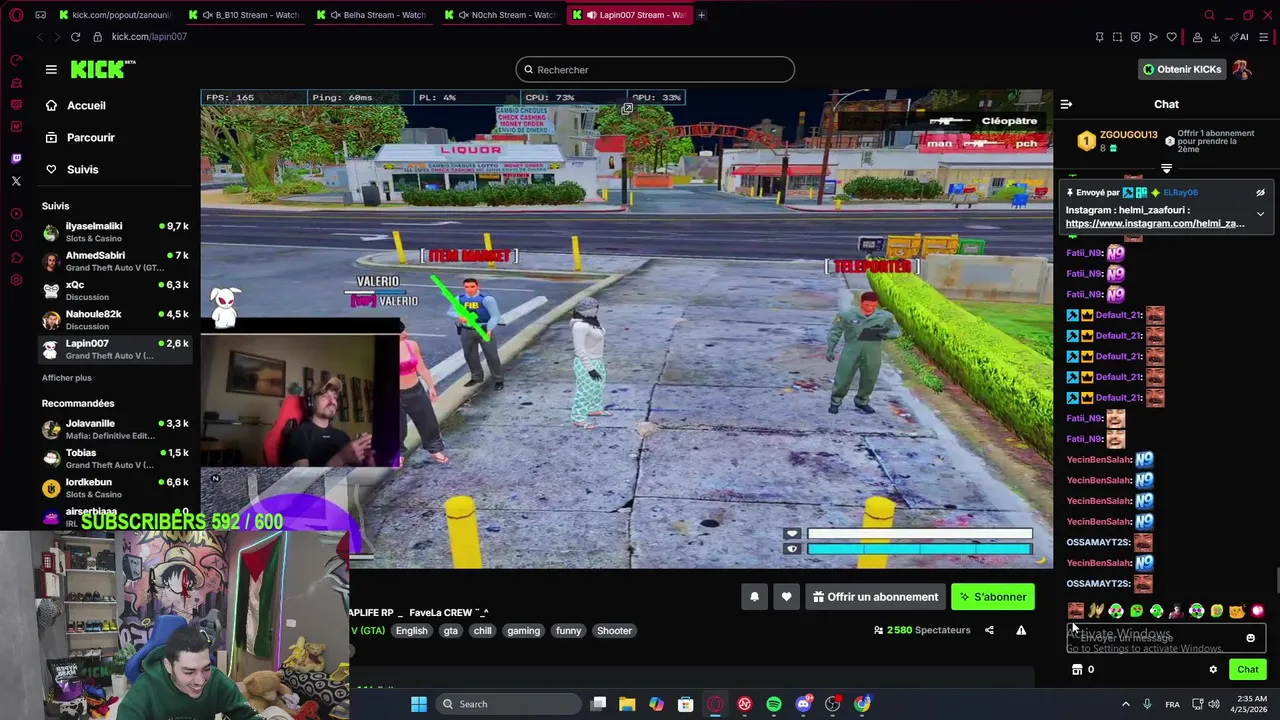This screenshot has height=720, width=1280.
Task: Reload the page
Action: click(x=76, y=37)
